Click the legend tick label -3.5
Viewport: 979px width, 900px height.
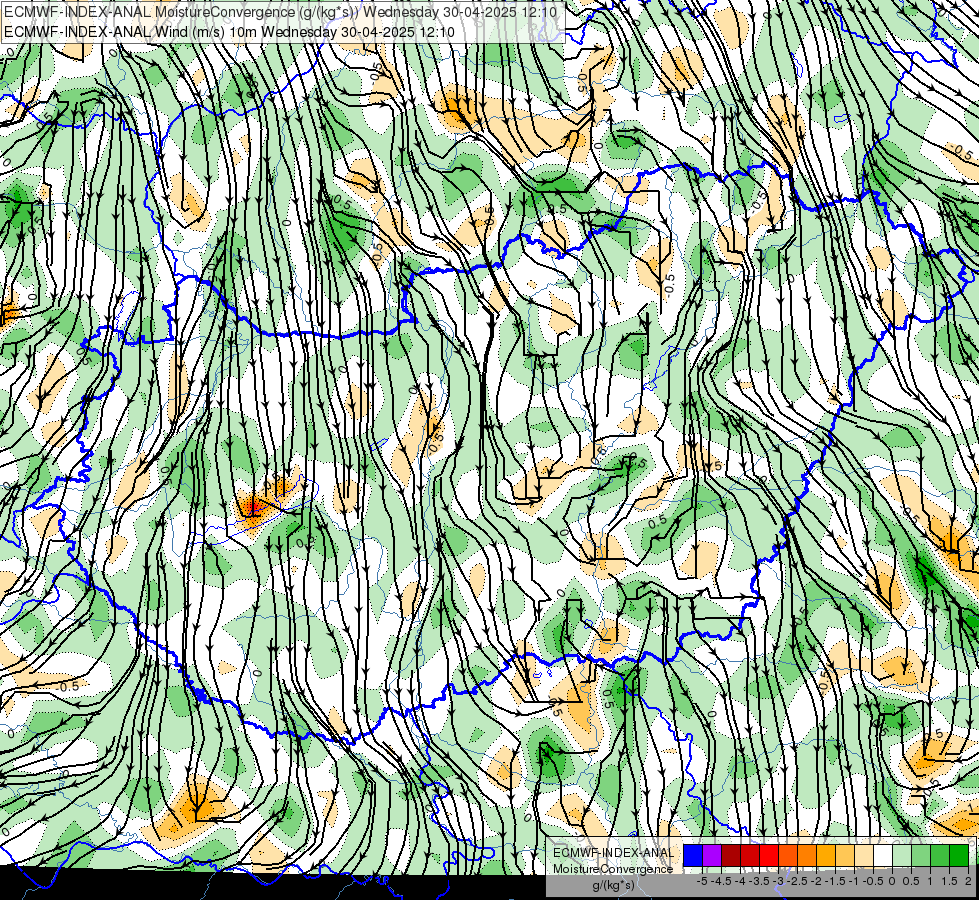click(x=759, y=881)
